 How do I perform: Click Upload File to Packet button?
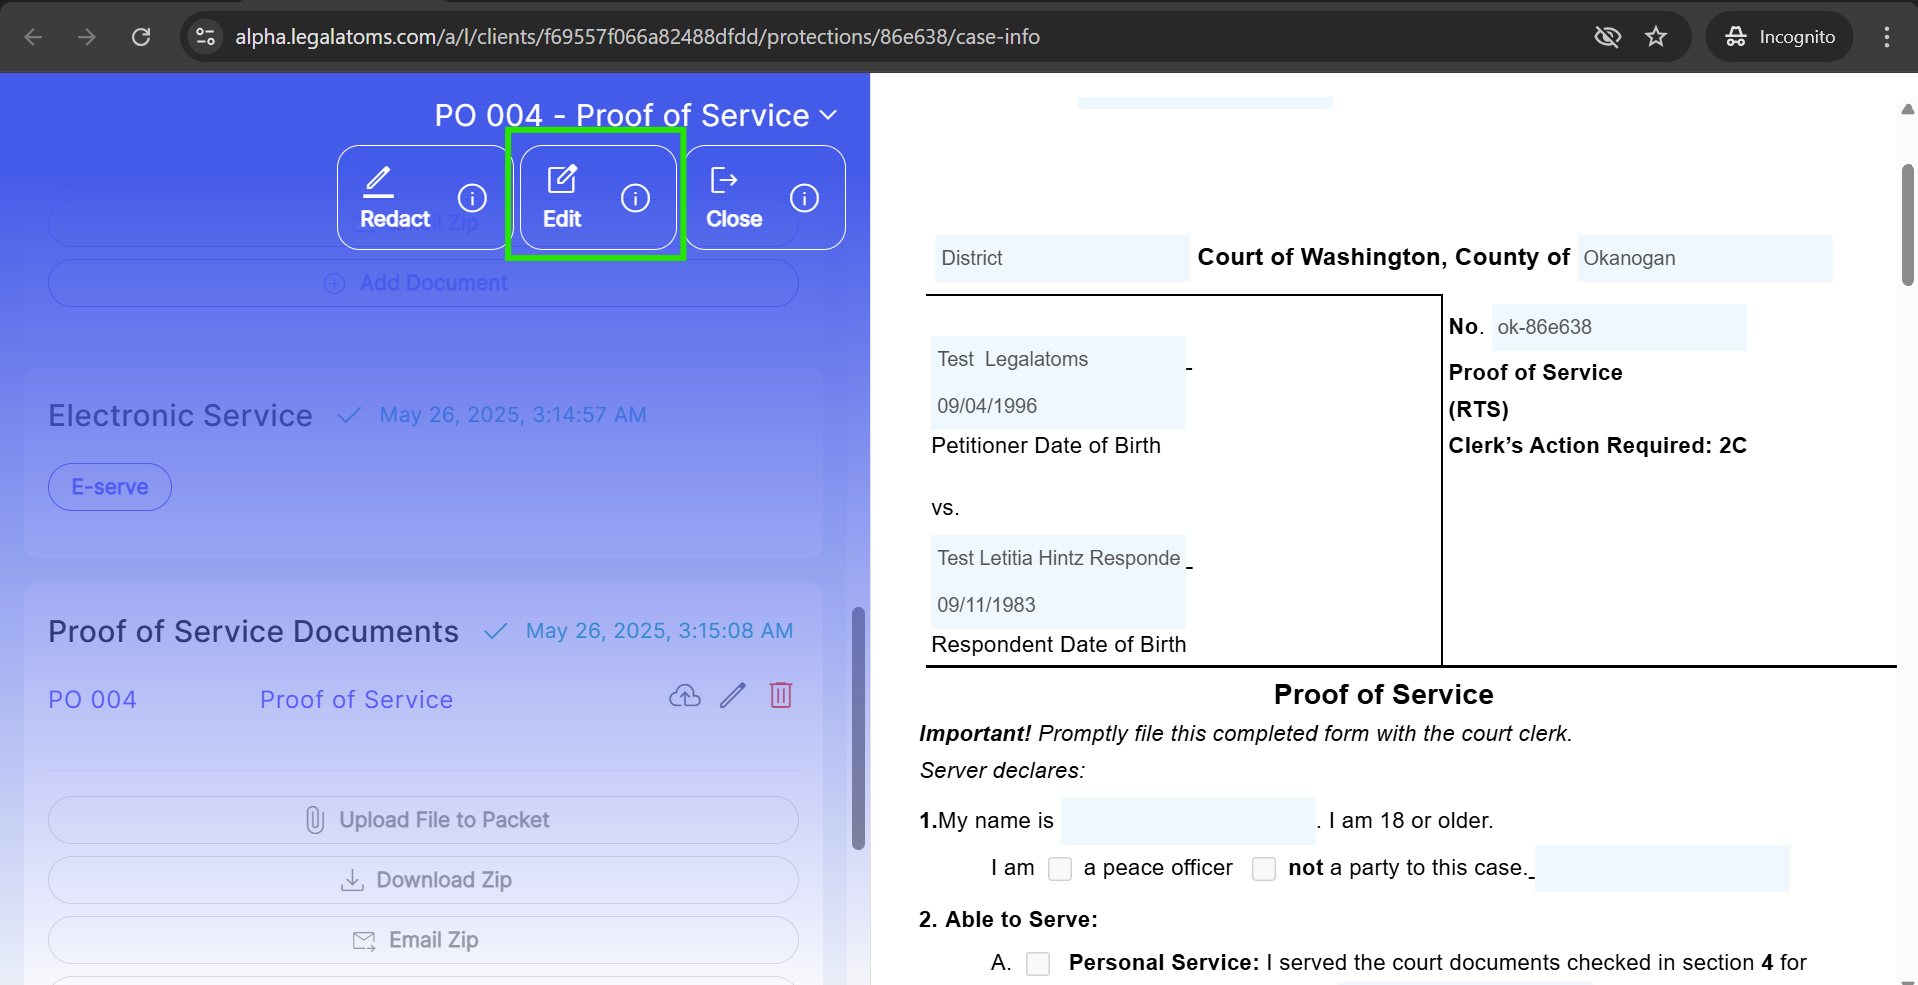423,820
